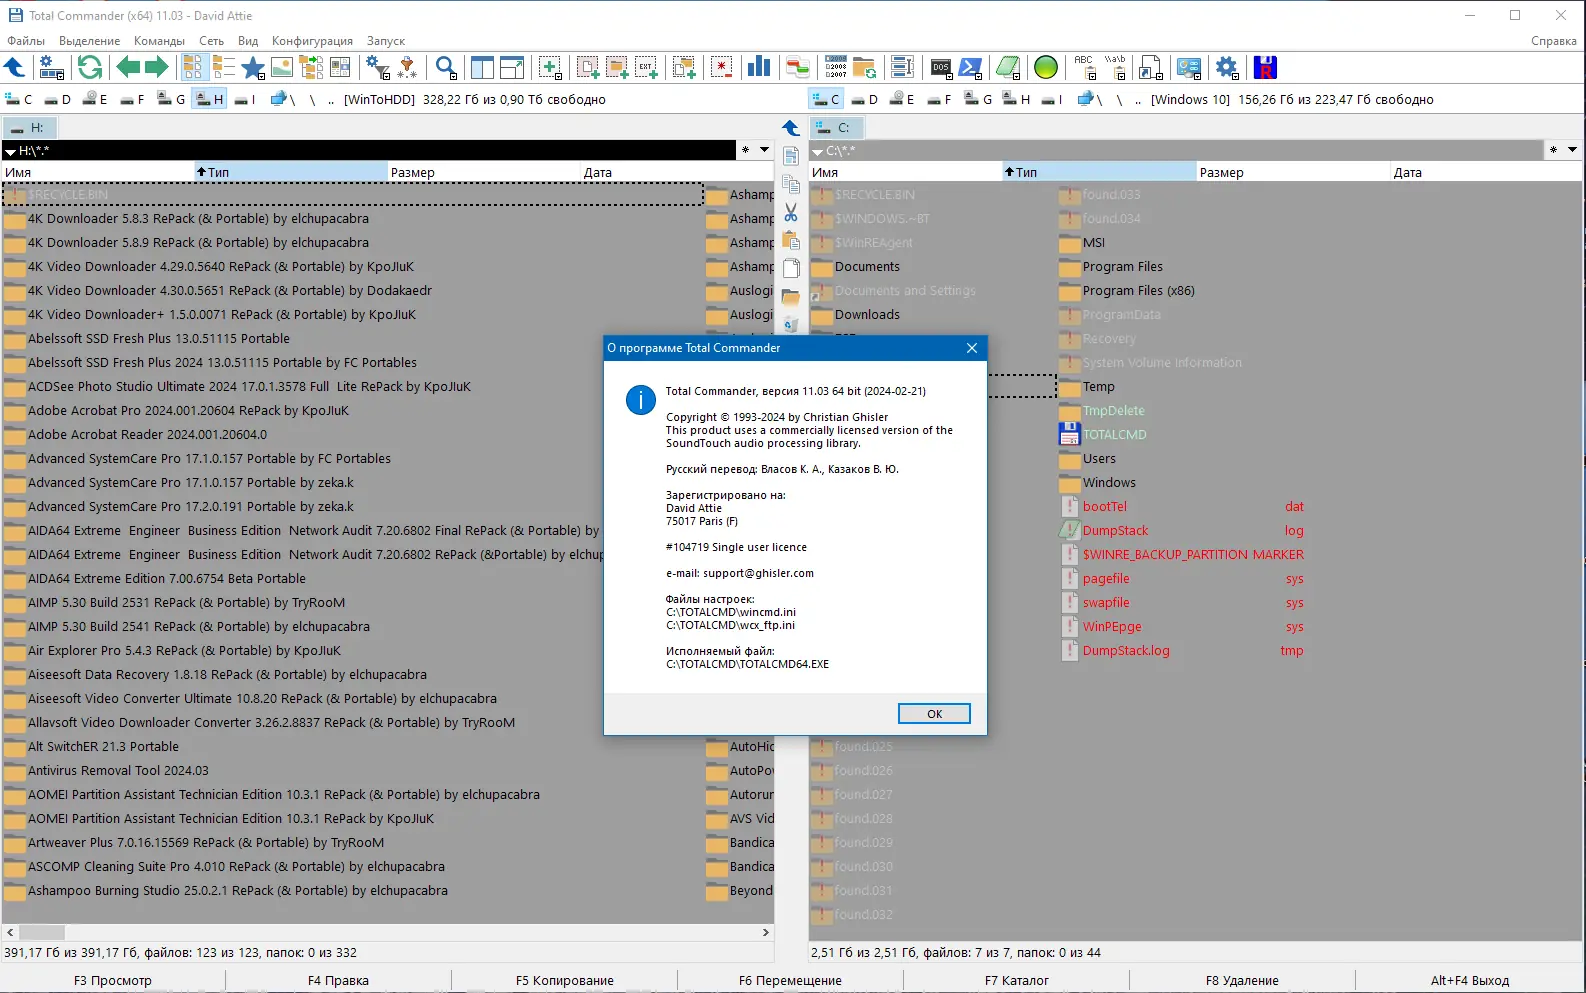The width and height of the screenshot is (1586, 993).
Task: Open the Справка menu
Action: pyautogui.click(x=1553, y=41)
